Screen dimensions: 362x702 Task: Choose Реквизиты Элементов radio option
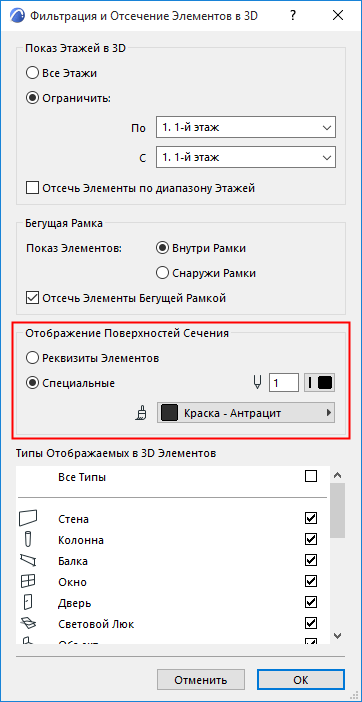(x=32, y=358)
